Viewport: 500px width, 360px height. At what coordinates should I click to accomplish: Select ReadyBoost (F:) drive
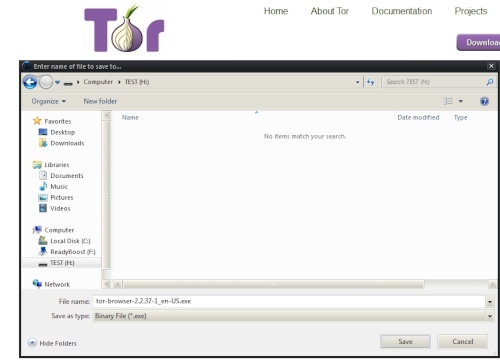click(x=73, y=252)
